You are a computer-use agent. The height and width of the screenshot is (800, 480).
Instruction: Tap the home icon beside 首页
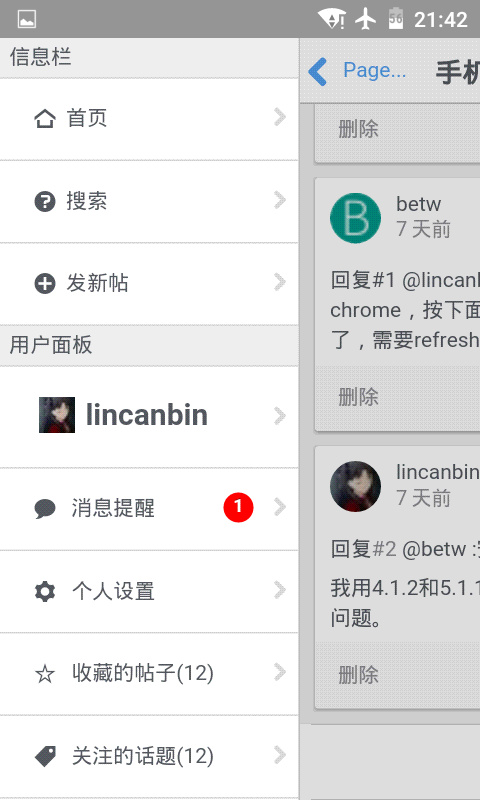click(45, 119)
